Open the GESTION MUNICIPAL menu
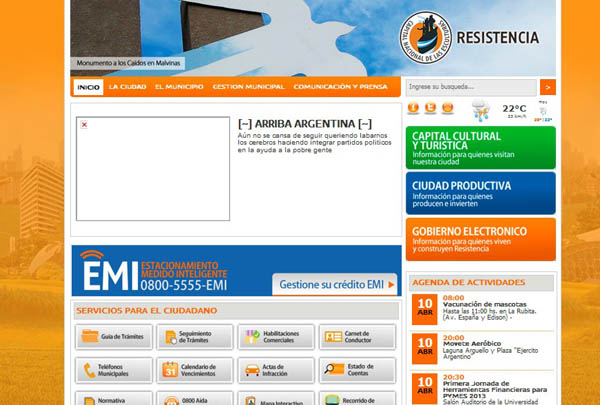This screenshot has height=405, width=600. point(249,87)
